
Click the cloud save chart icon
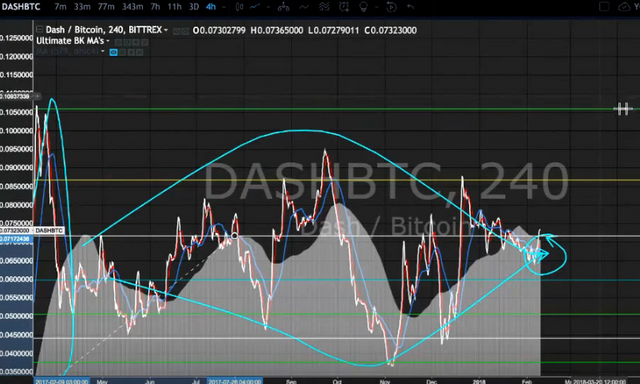pos(624,7)
